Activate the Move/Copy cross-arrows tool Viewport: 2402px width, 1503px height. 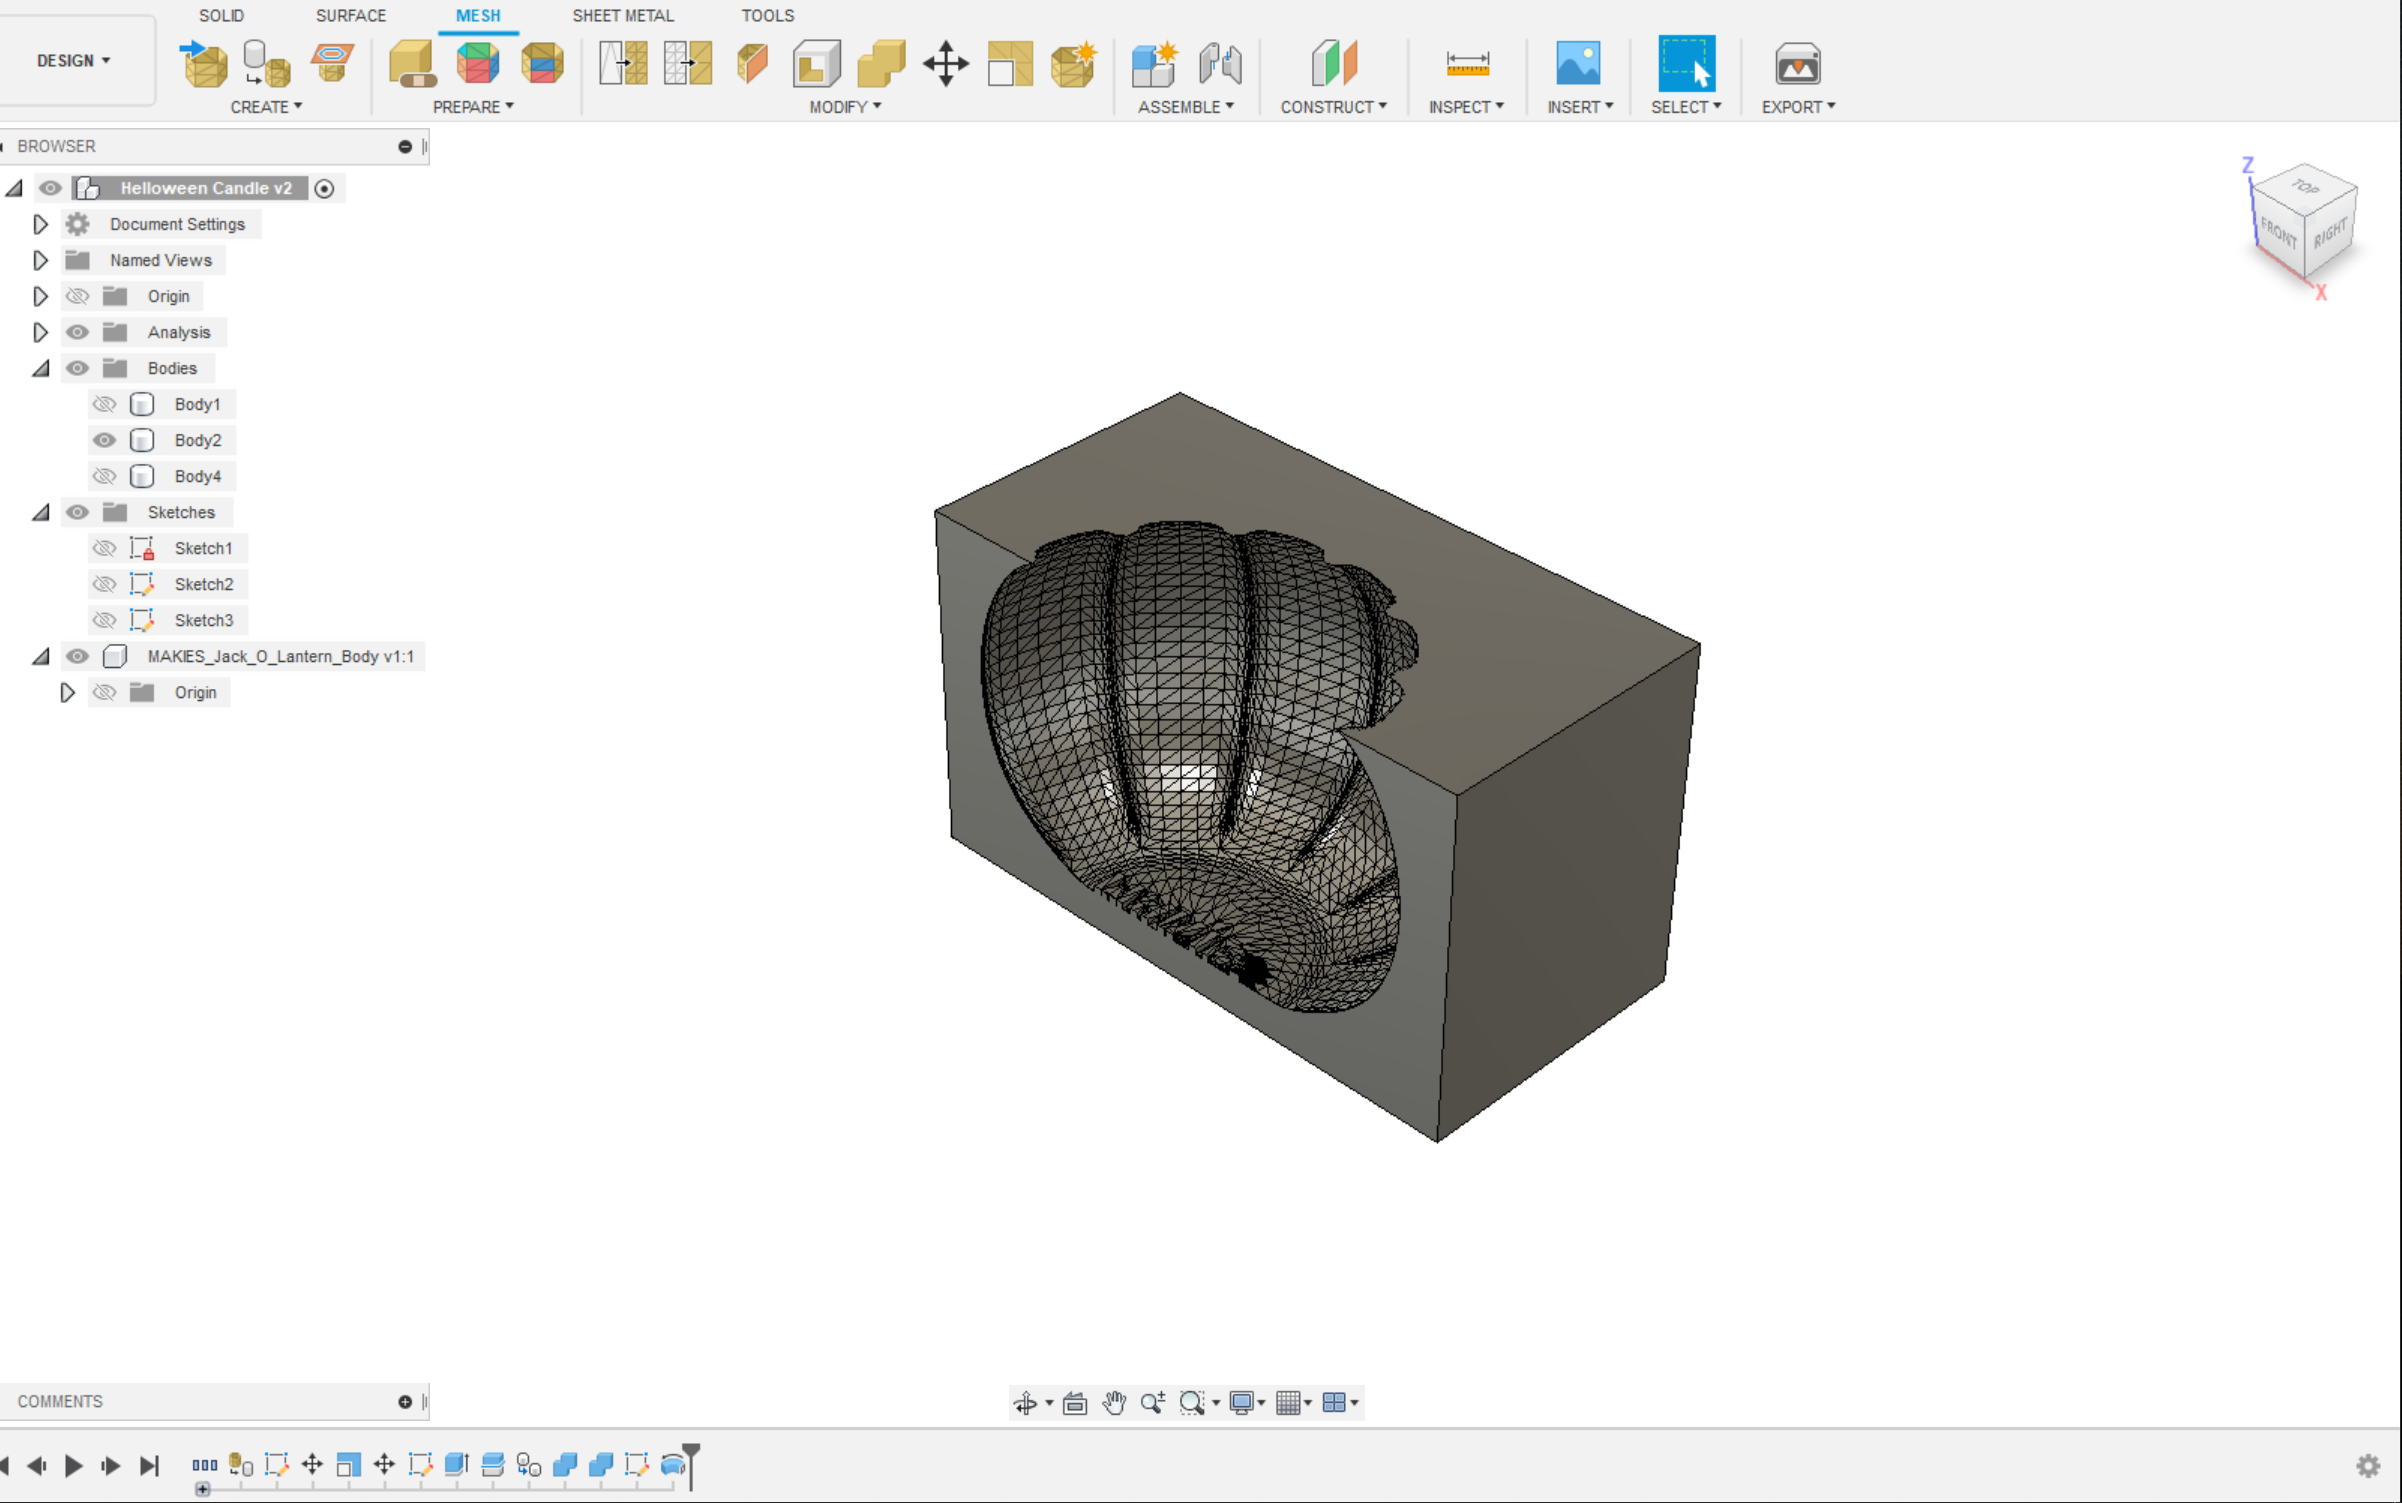945,64
